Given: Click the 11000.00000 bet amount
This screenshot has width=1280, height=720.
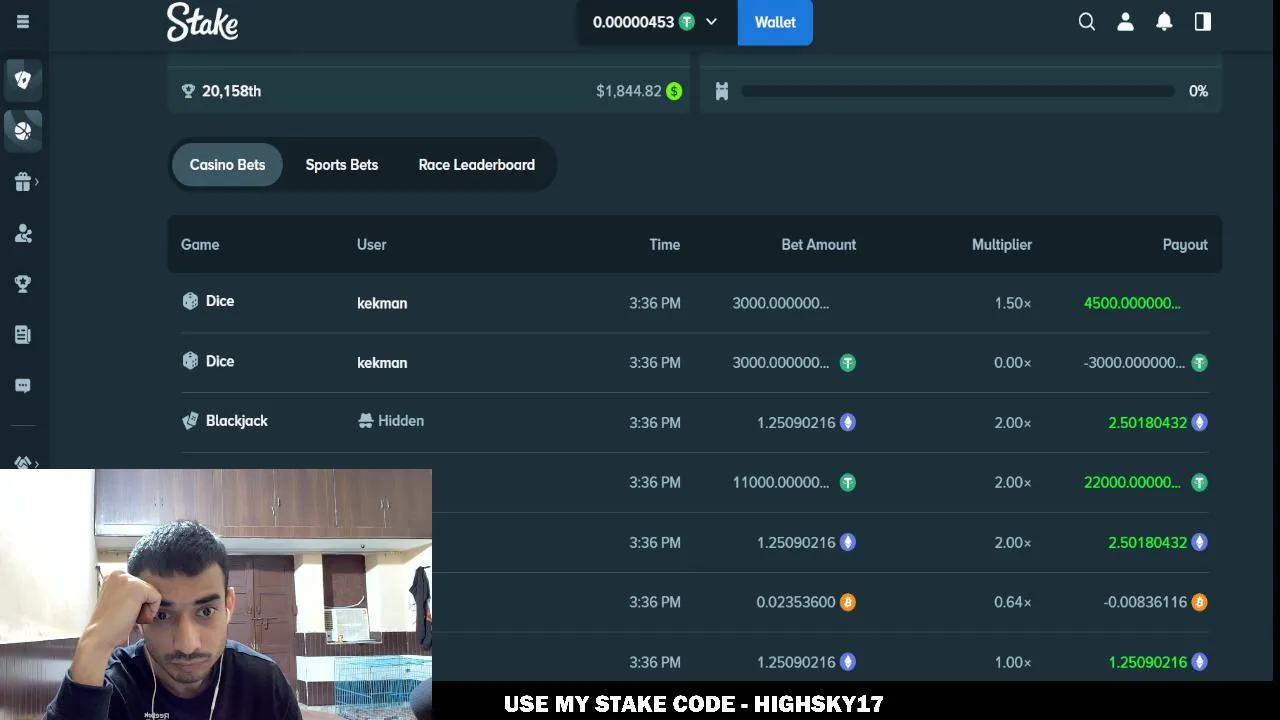Looking at the screenshot, I should 781,483.
